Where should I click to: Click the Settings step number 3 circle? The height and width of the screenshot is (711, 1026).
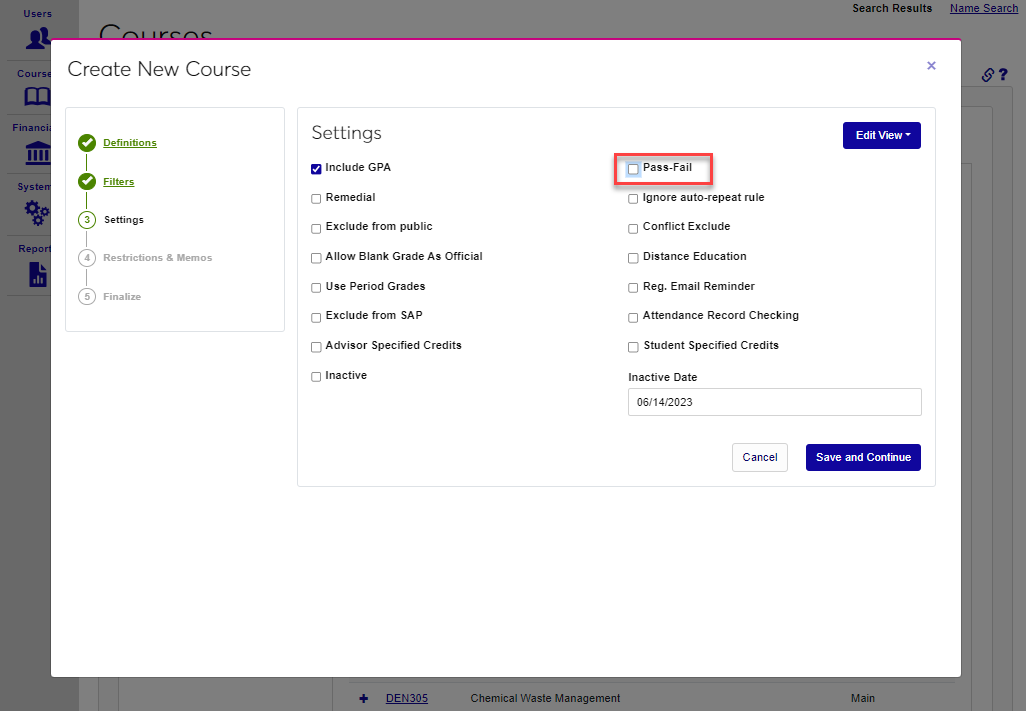coord(87,220)
